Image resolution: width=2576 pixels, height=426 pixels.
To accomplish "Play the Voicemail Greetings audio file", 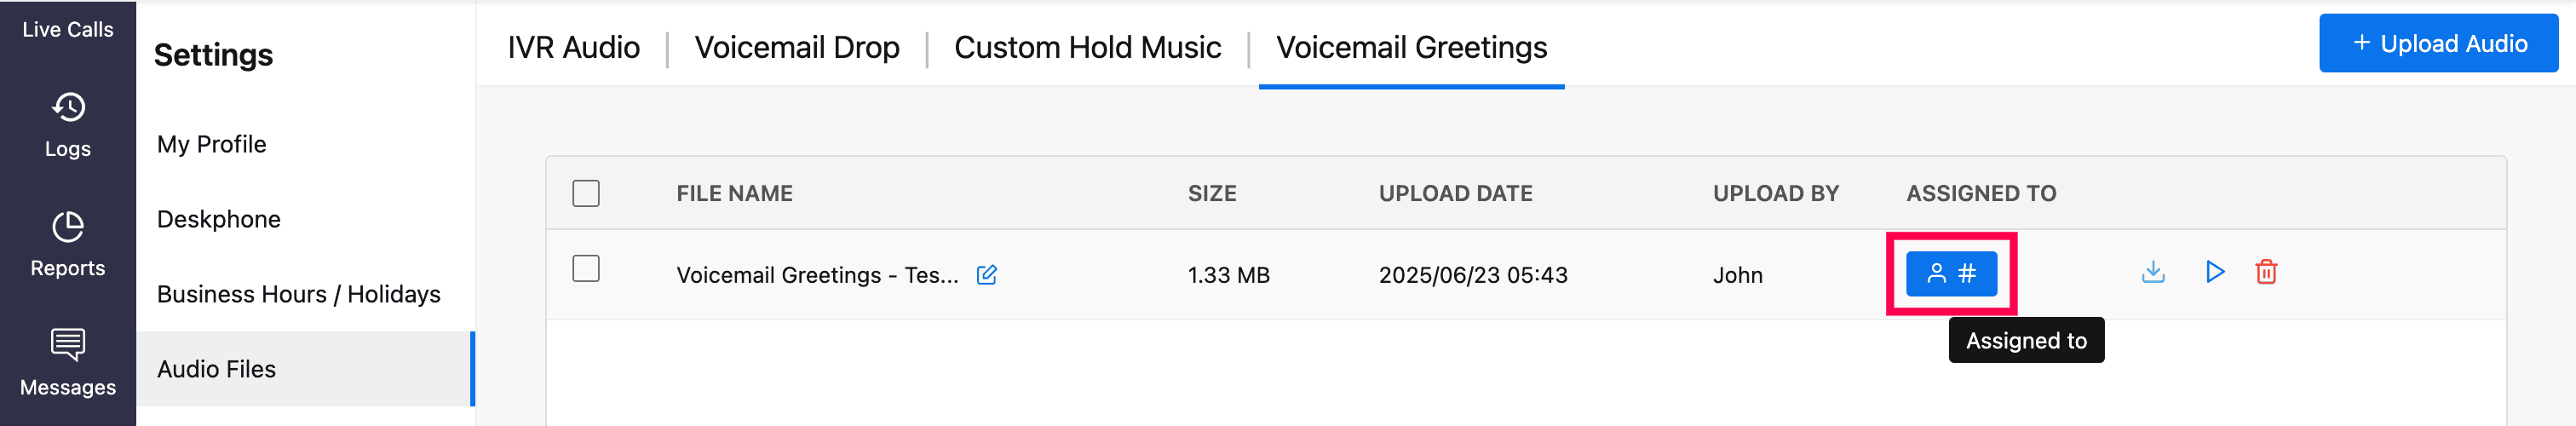I will point(2215,272).
